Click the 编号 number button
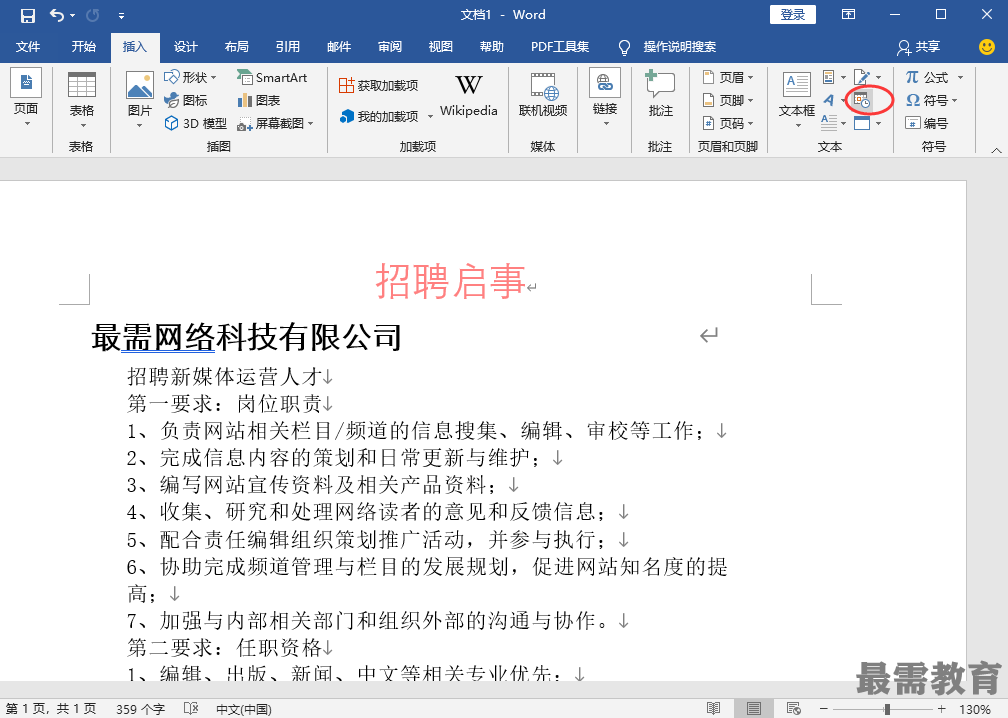The image size is (1008, 718). [x=926, y=123]
